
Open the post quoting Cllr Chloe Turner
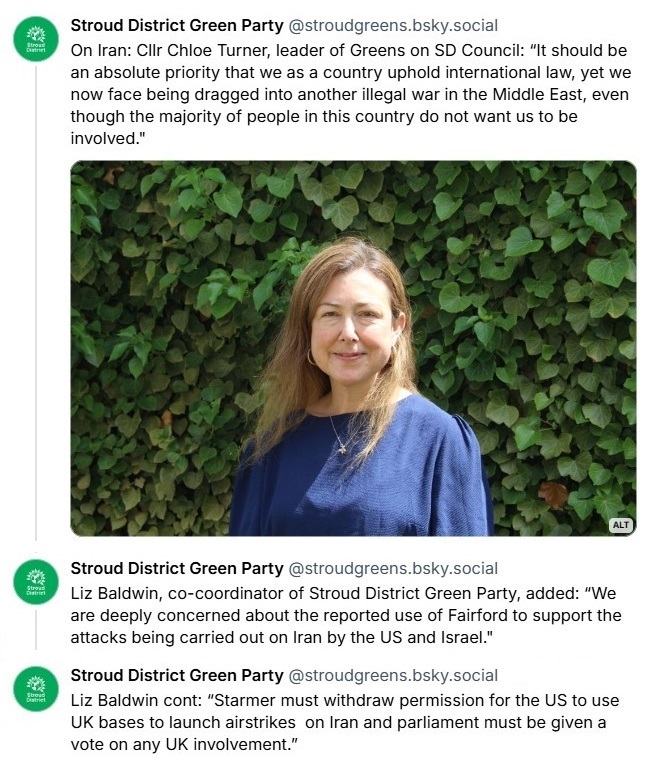[x=350, y=95]
